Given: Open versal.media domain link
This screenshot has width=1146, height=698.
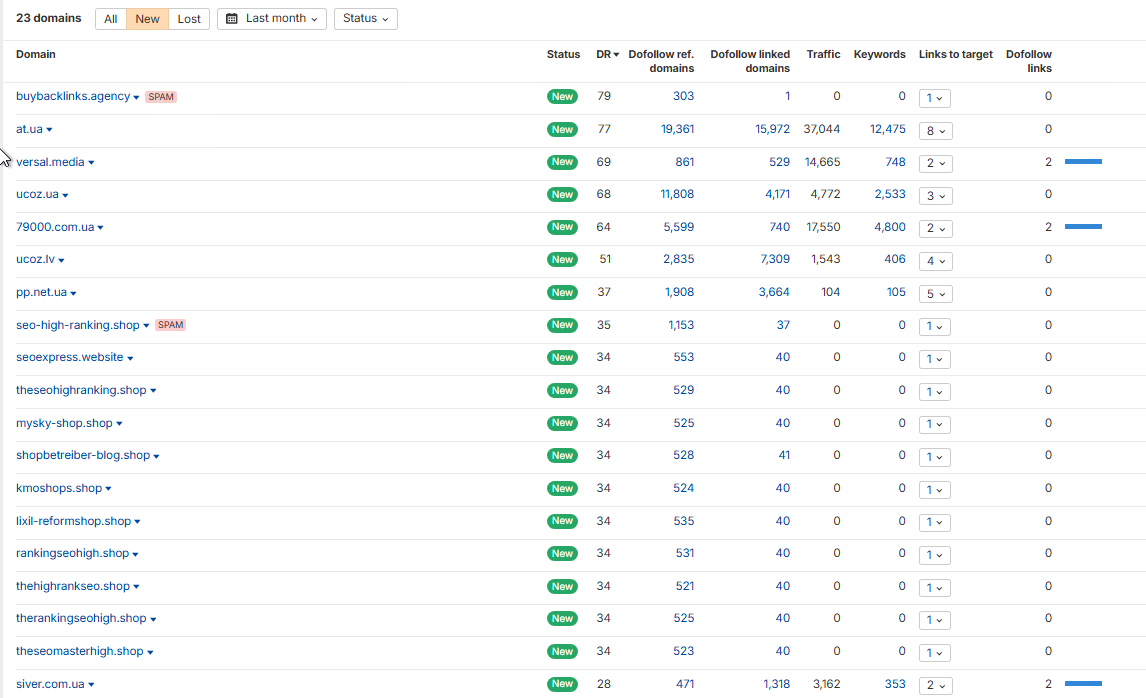Looking at the screenshot, I should point(50,162).
